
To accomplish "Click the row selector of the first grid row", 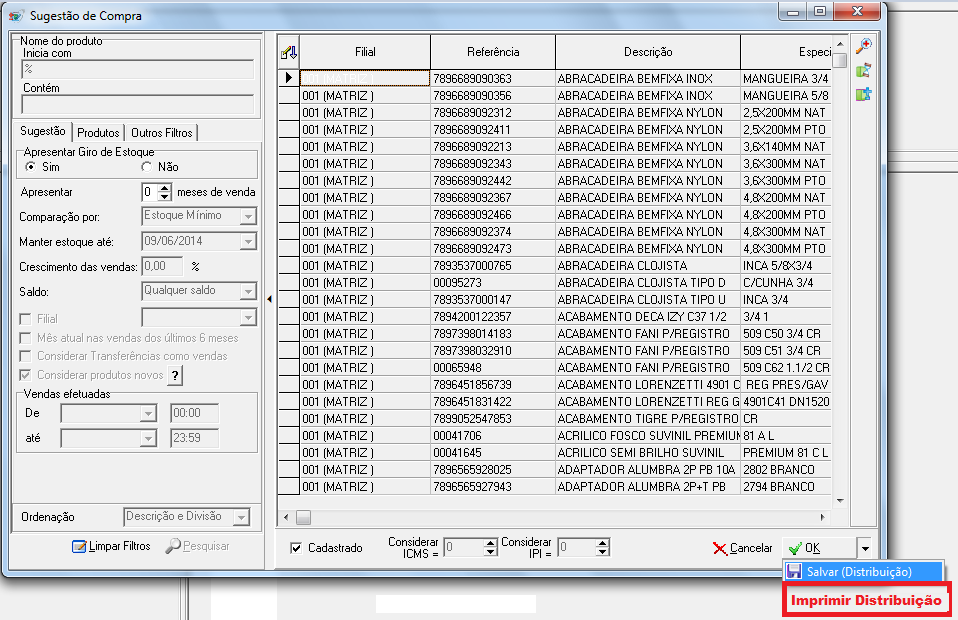I will click(x=288, y=78).
